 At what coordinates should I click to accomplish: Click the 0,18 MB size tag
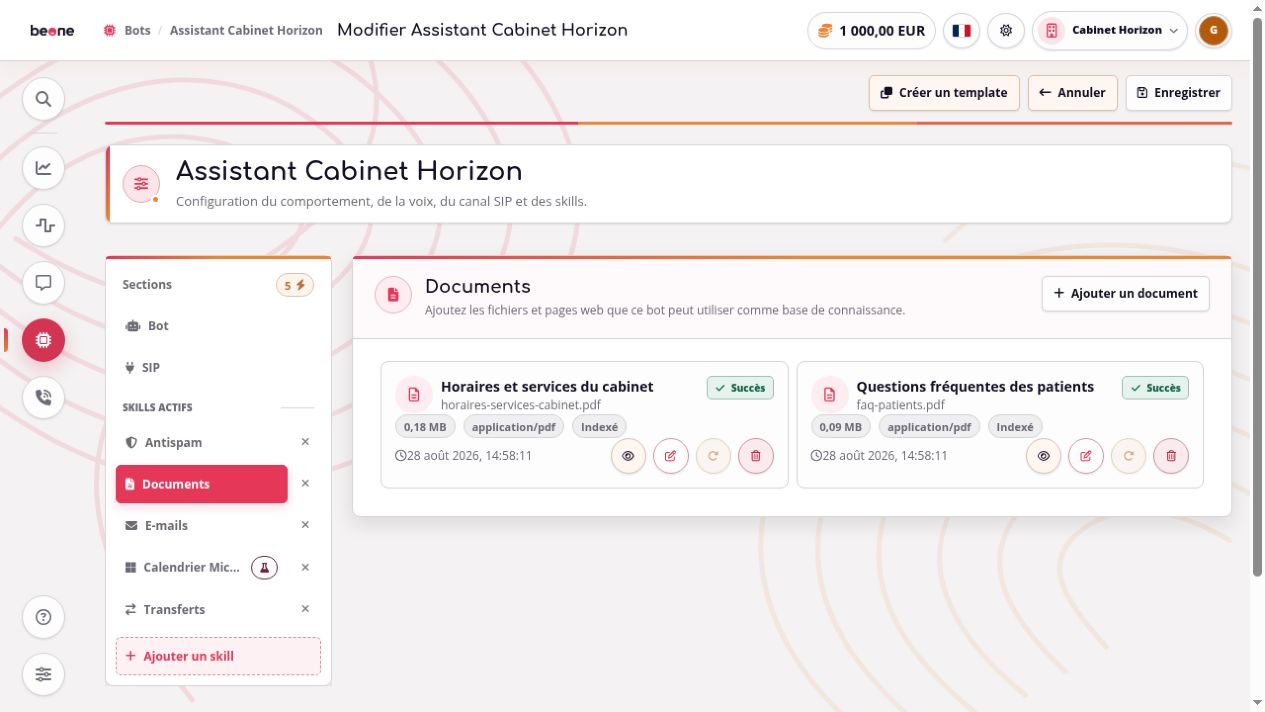(x=426, y=427)
